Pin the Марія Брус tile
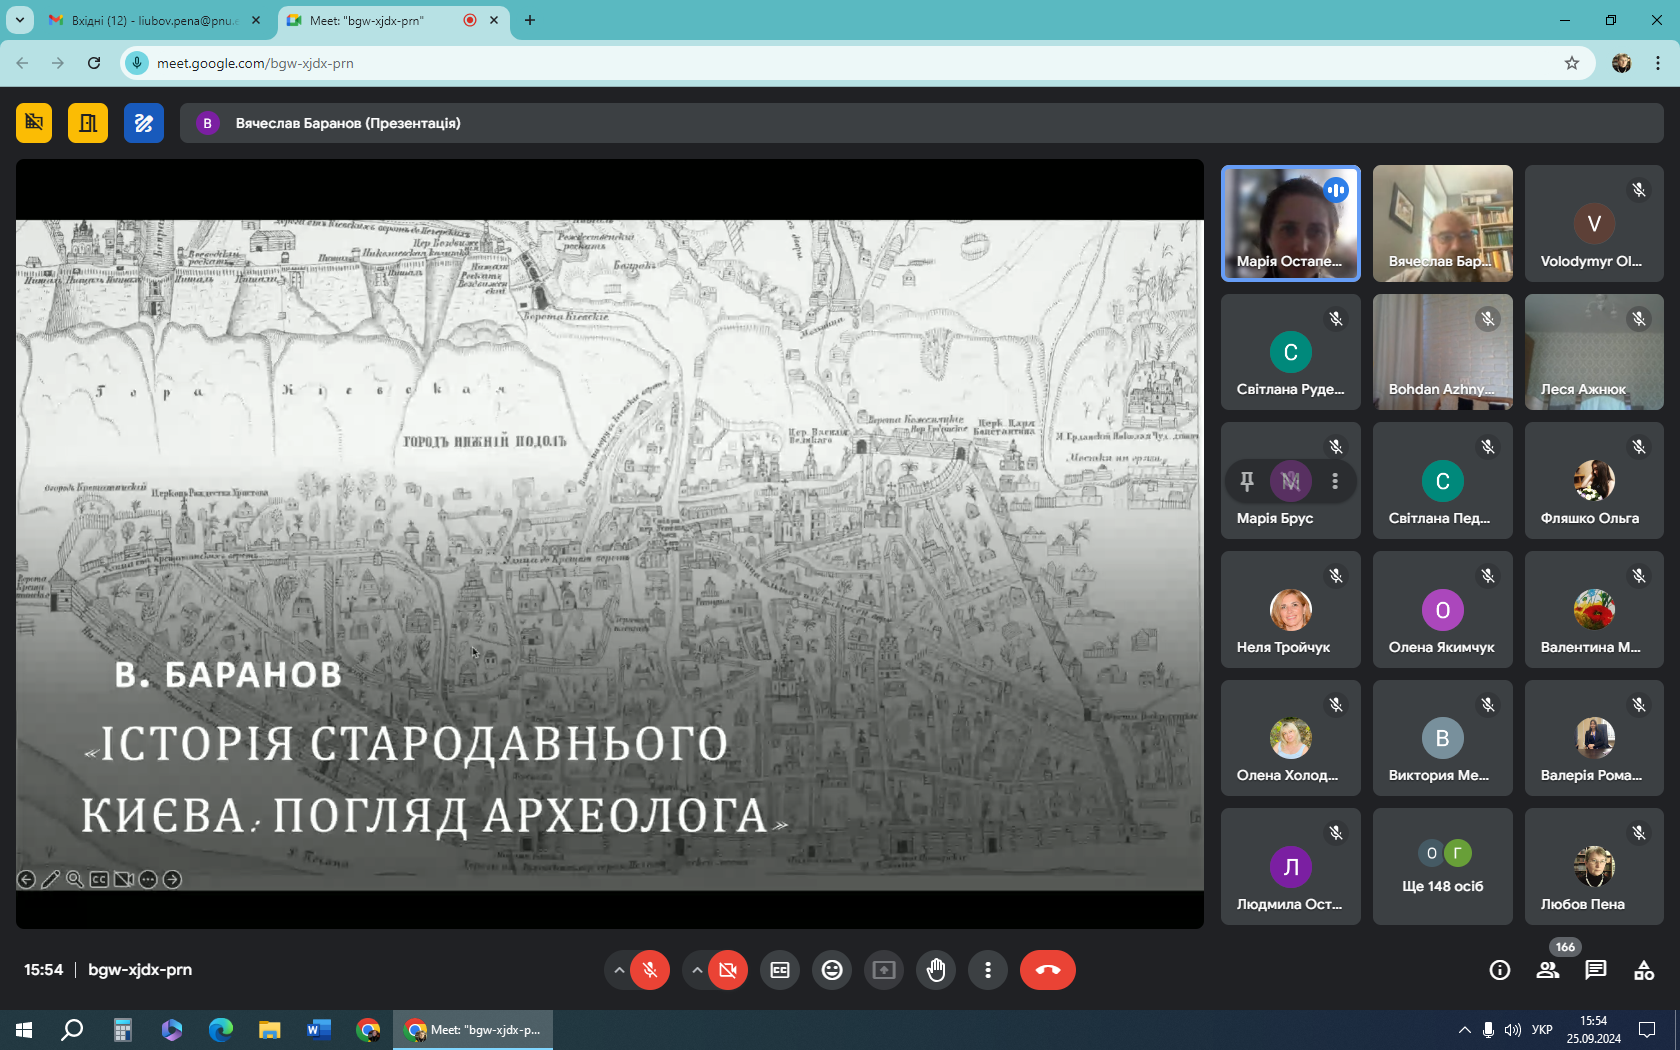The height and width of the screenshot is (1050, 1680). [x=1247, y=482]
